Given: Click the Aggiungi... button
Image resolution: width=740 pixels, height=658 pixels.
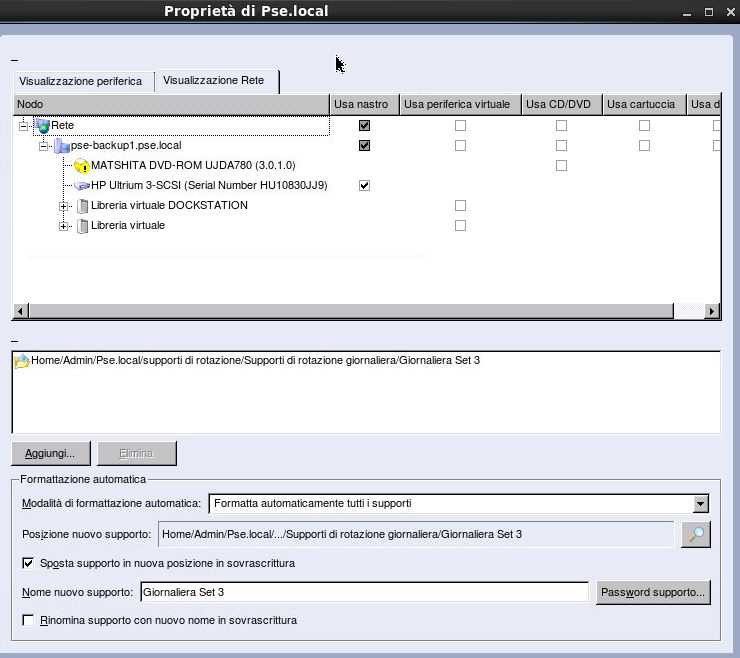Looking at the screenshot, I should point(50,453).
